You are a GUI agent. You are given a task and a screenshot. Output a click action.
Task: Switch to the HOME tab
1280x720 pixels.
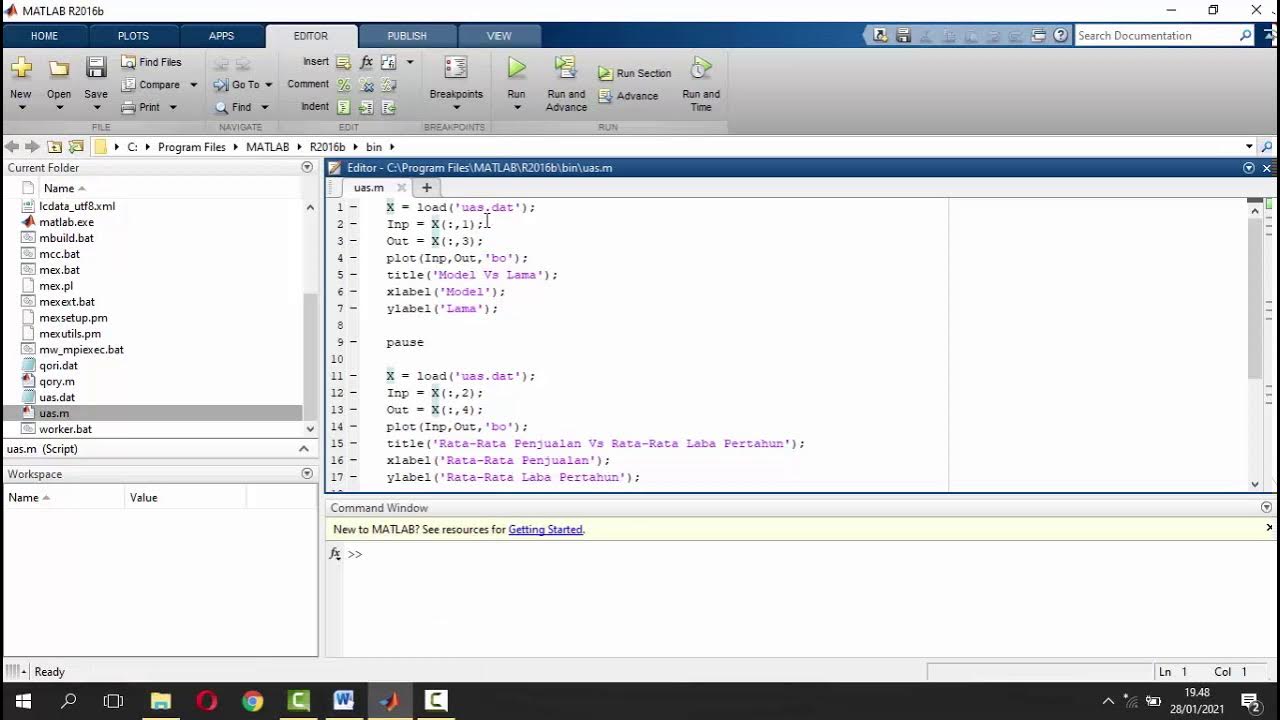pyautogui.click(x=44, y=36)
